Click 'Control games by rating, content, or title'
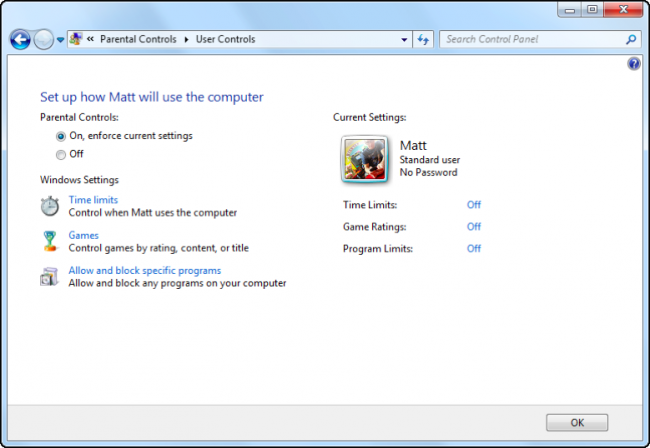 click(158, 248)
